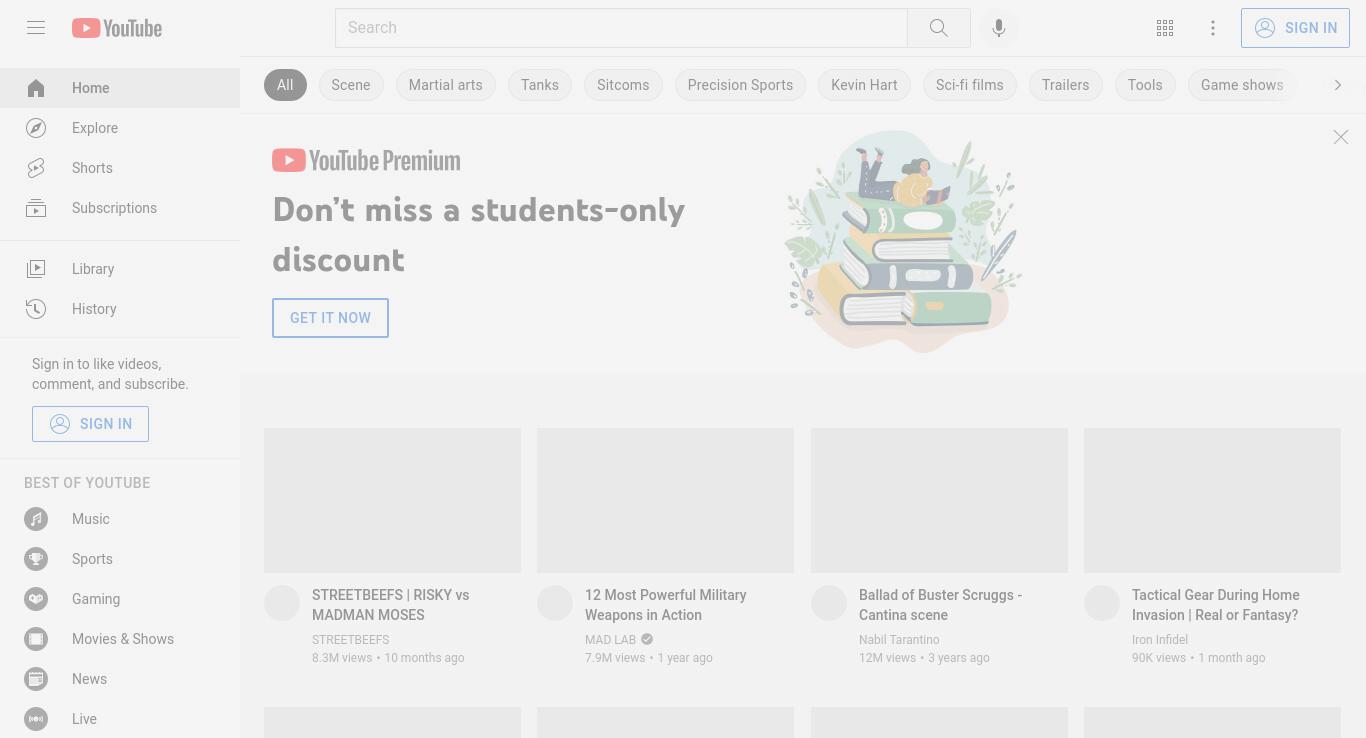The image size is (1366, 738).
Task: Click the Movies & Shows film icon
Action: pyautogui.click(x=36, y=639)
